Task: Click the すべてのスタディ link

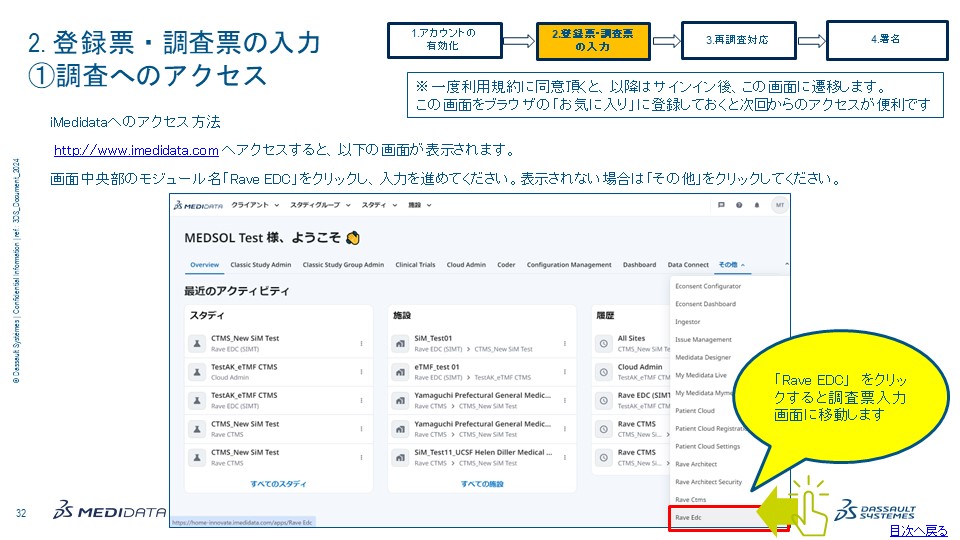Action: [x=278, y=484]
